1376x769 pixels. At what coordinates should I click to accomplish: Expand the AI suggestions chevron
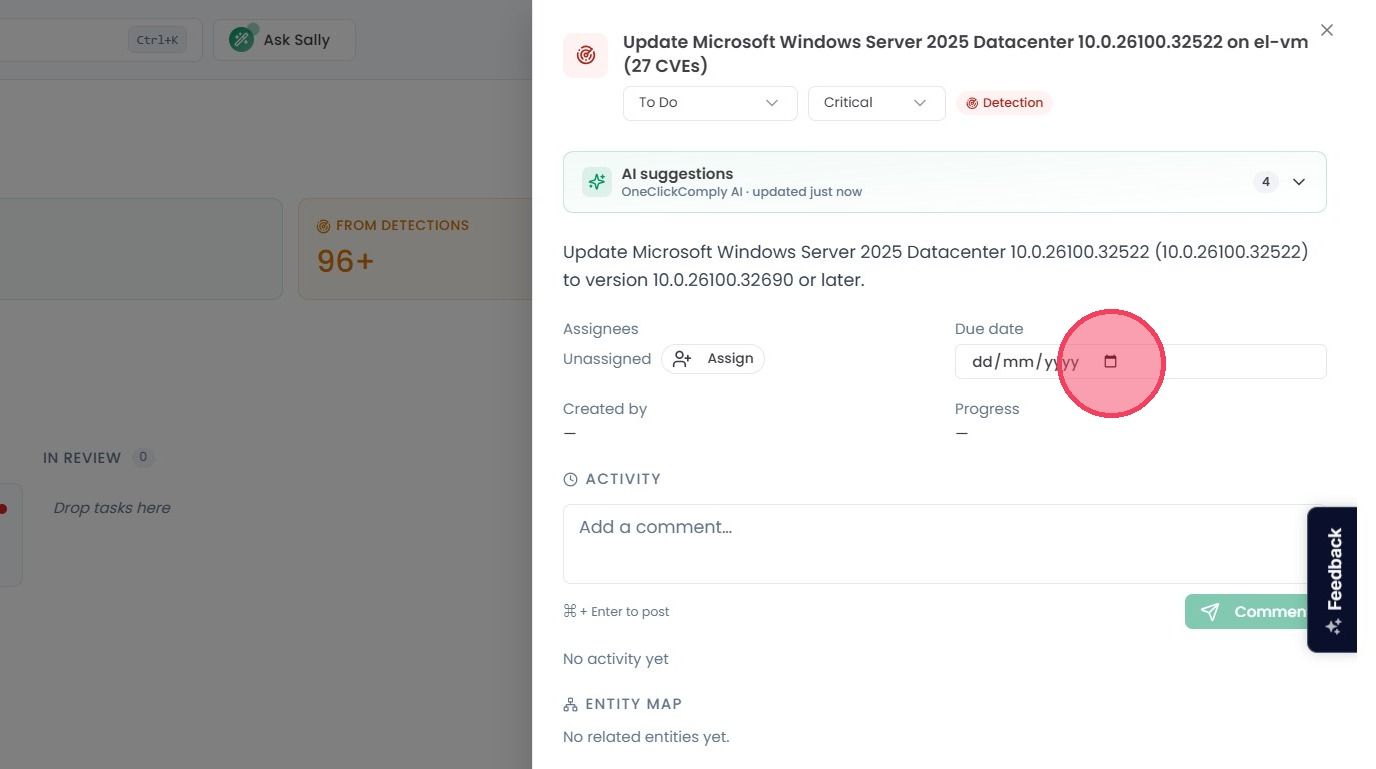[x=1299, y=182]
